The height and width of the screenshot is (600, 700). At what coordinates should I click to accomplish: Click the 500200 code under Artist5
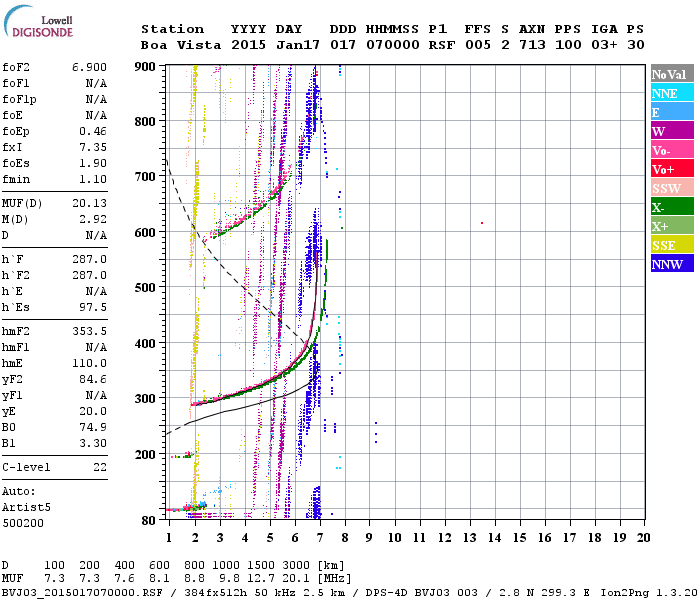[23, 523]
